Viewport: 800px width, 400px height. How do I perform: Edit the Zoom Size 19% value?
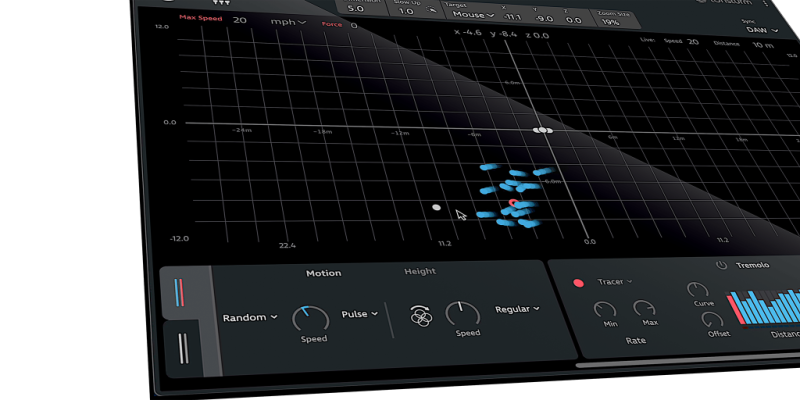(611, 22)
